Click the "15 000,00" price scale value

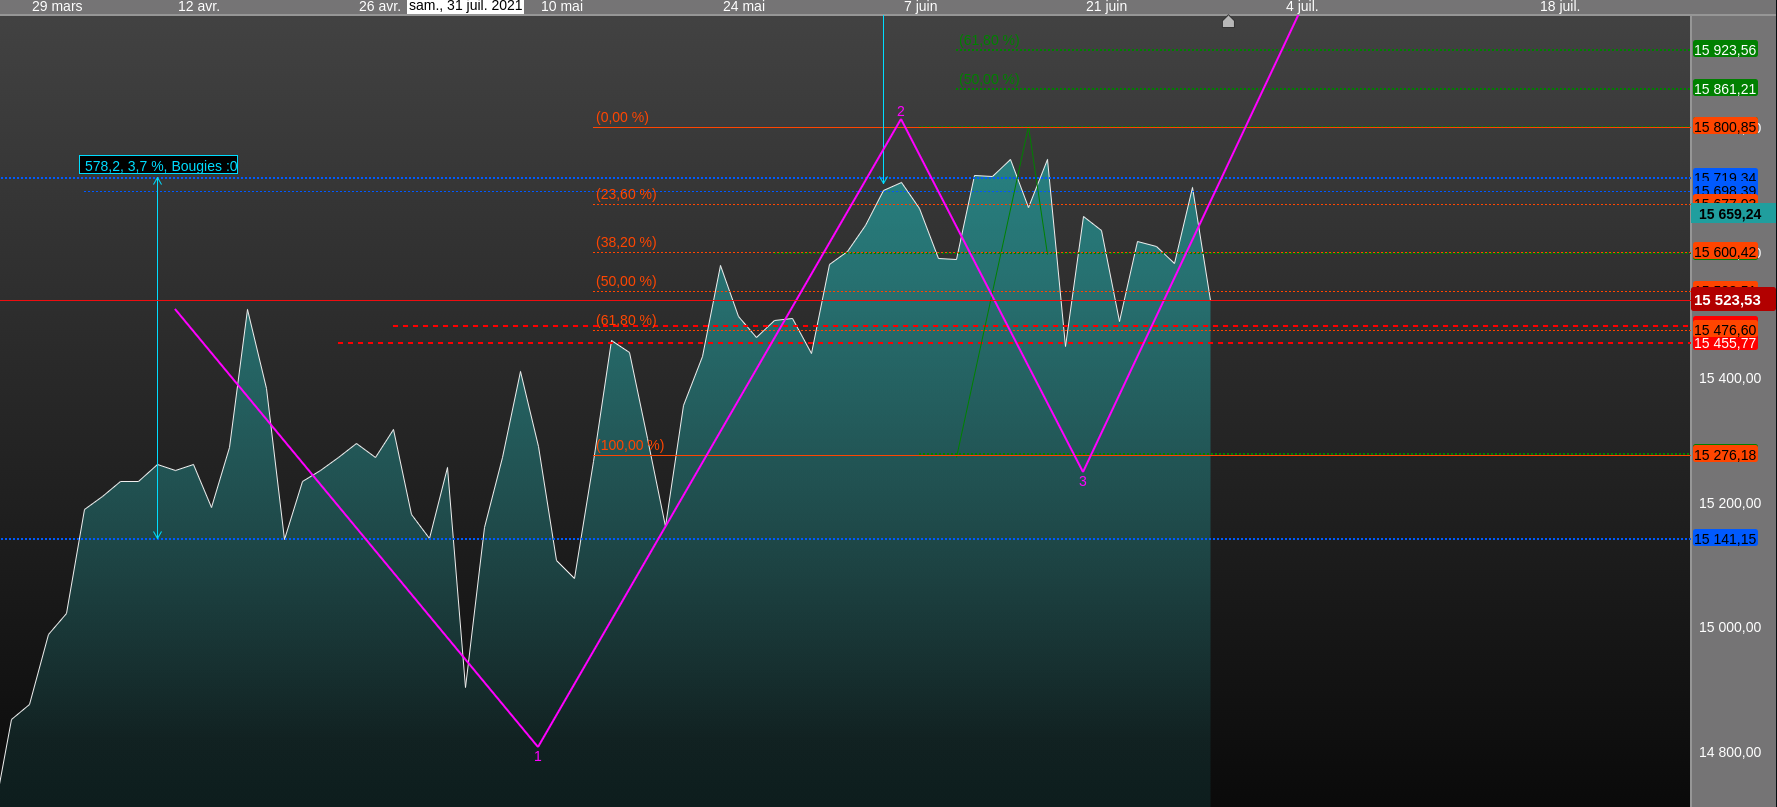[x=1730, y=627]
